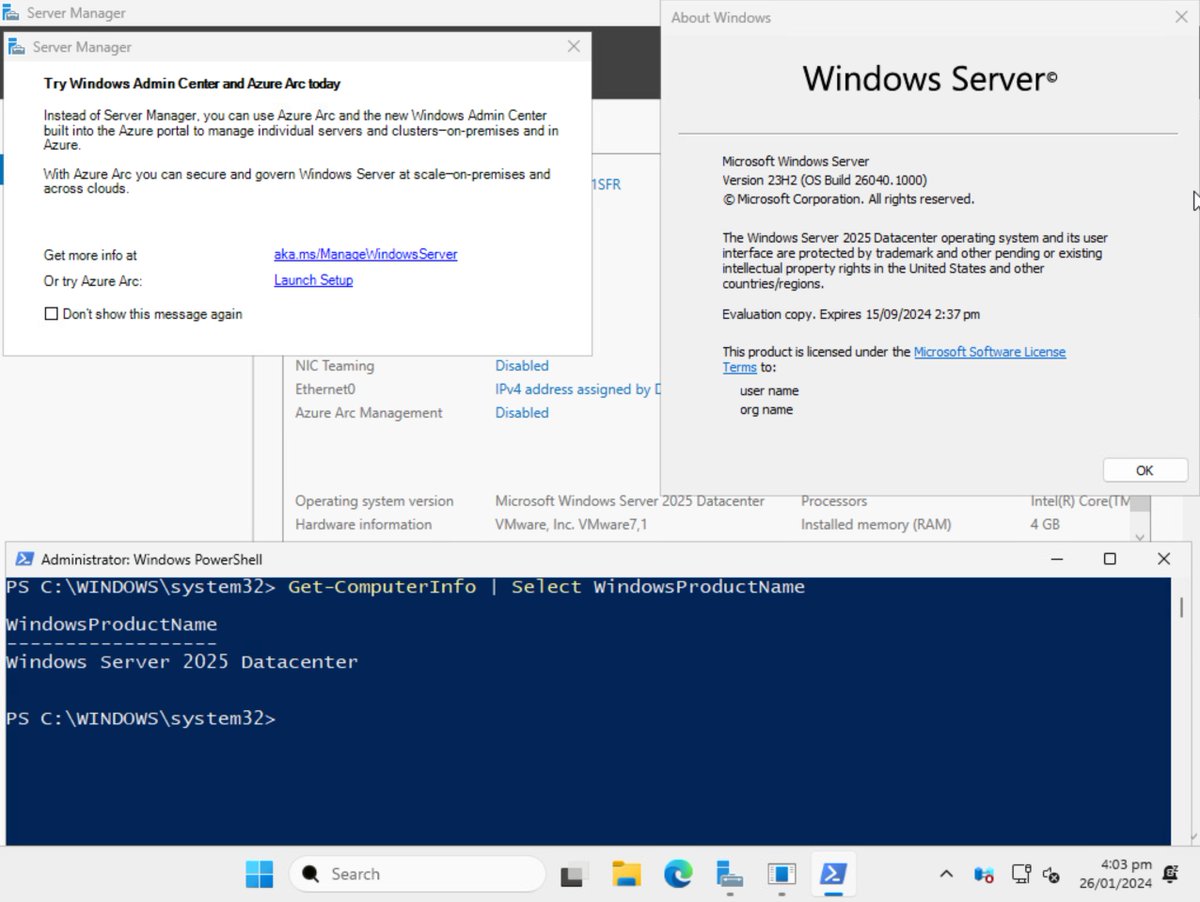Viewport: 1200px width, 902px height.
Task: Click the NIC Teaming label
Action: point(334,366)
